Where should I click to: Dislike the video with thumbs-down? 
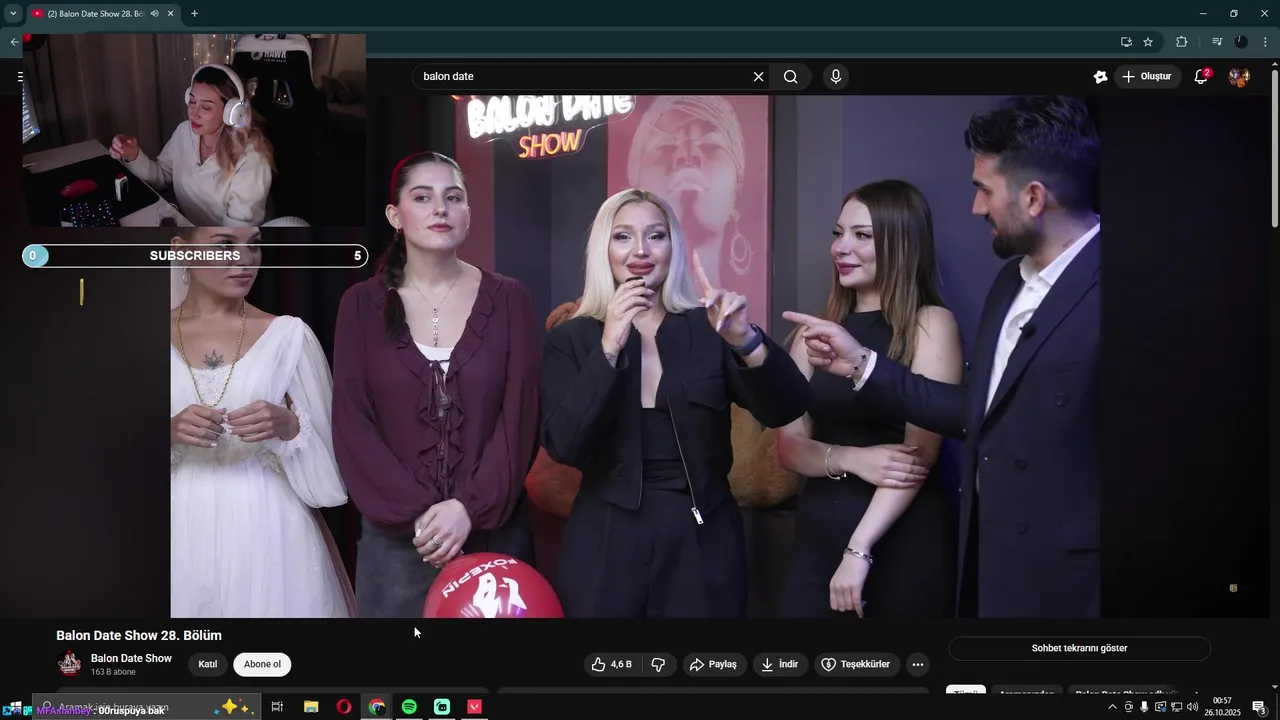pos(658,664)
